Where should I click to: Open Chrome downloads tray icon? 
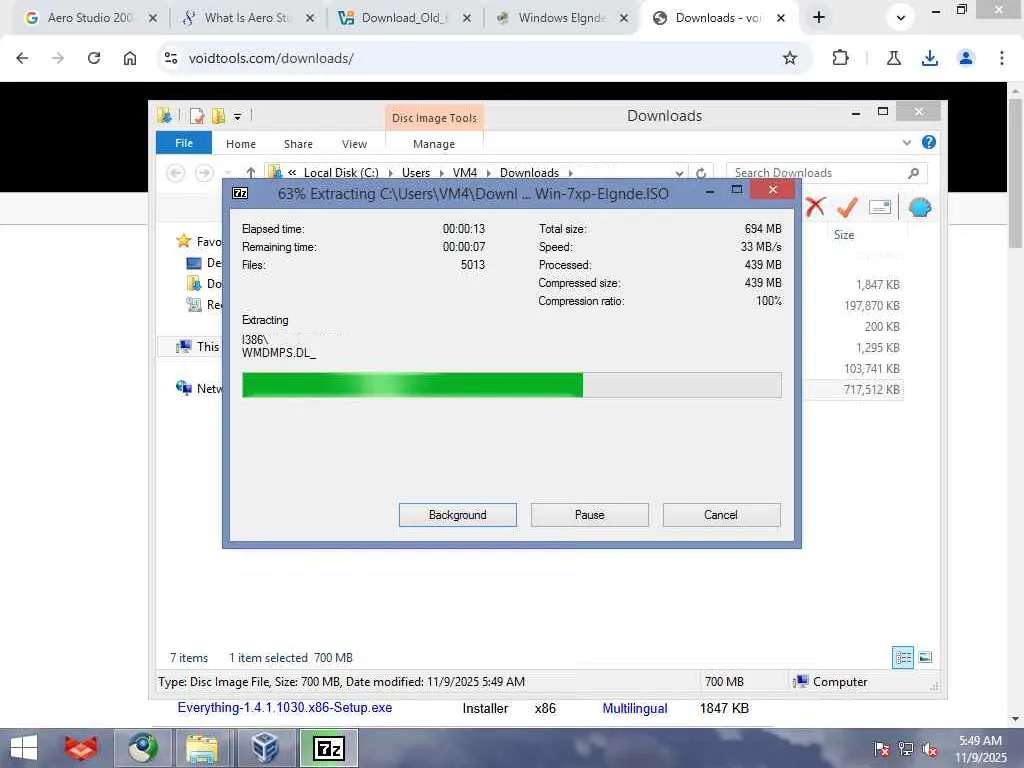point(930,58)
